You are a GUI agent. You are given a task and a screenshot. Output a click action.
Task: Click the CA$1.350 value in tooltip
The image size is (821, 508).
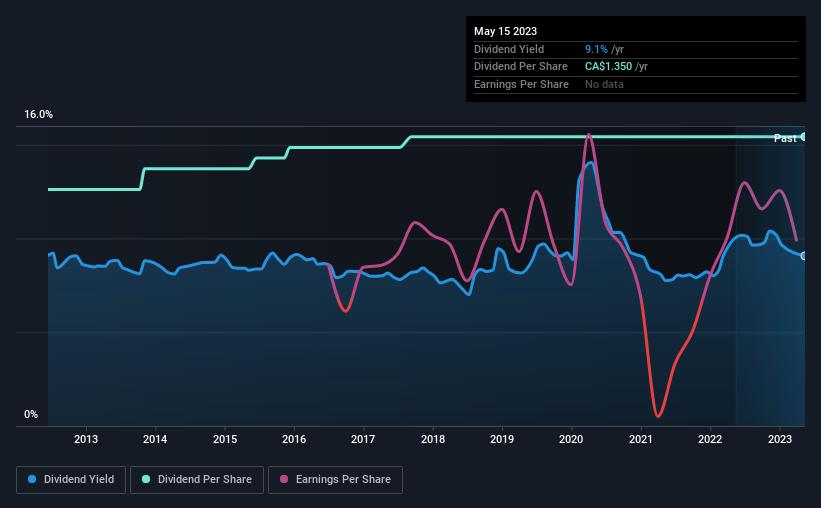pyautogui.click(x=608, y=67)
